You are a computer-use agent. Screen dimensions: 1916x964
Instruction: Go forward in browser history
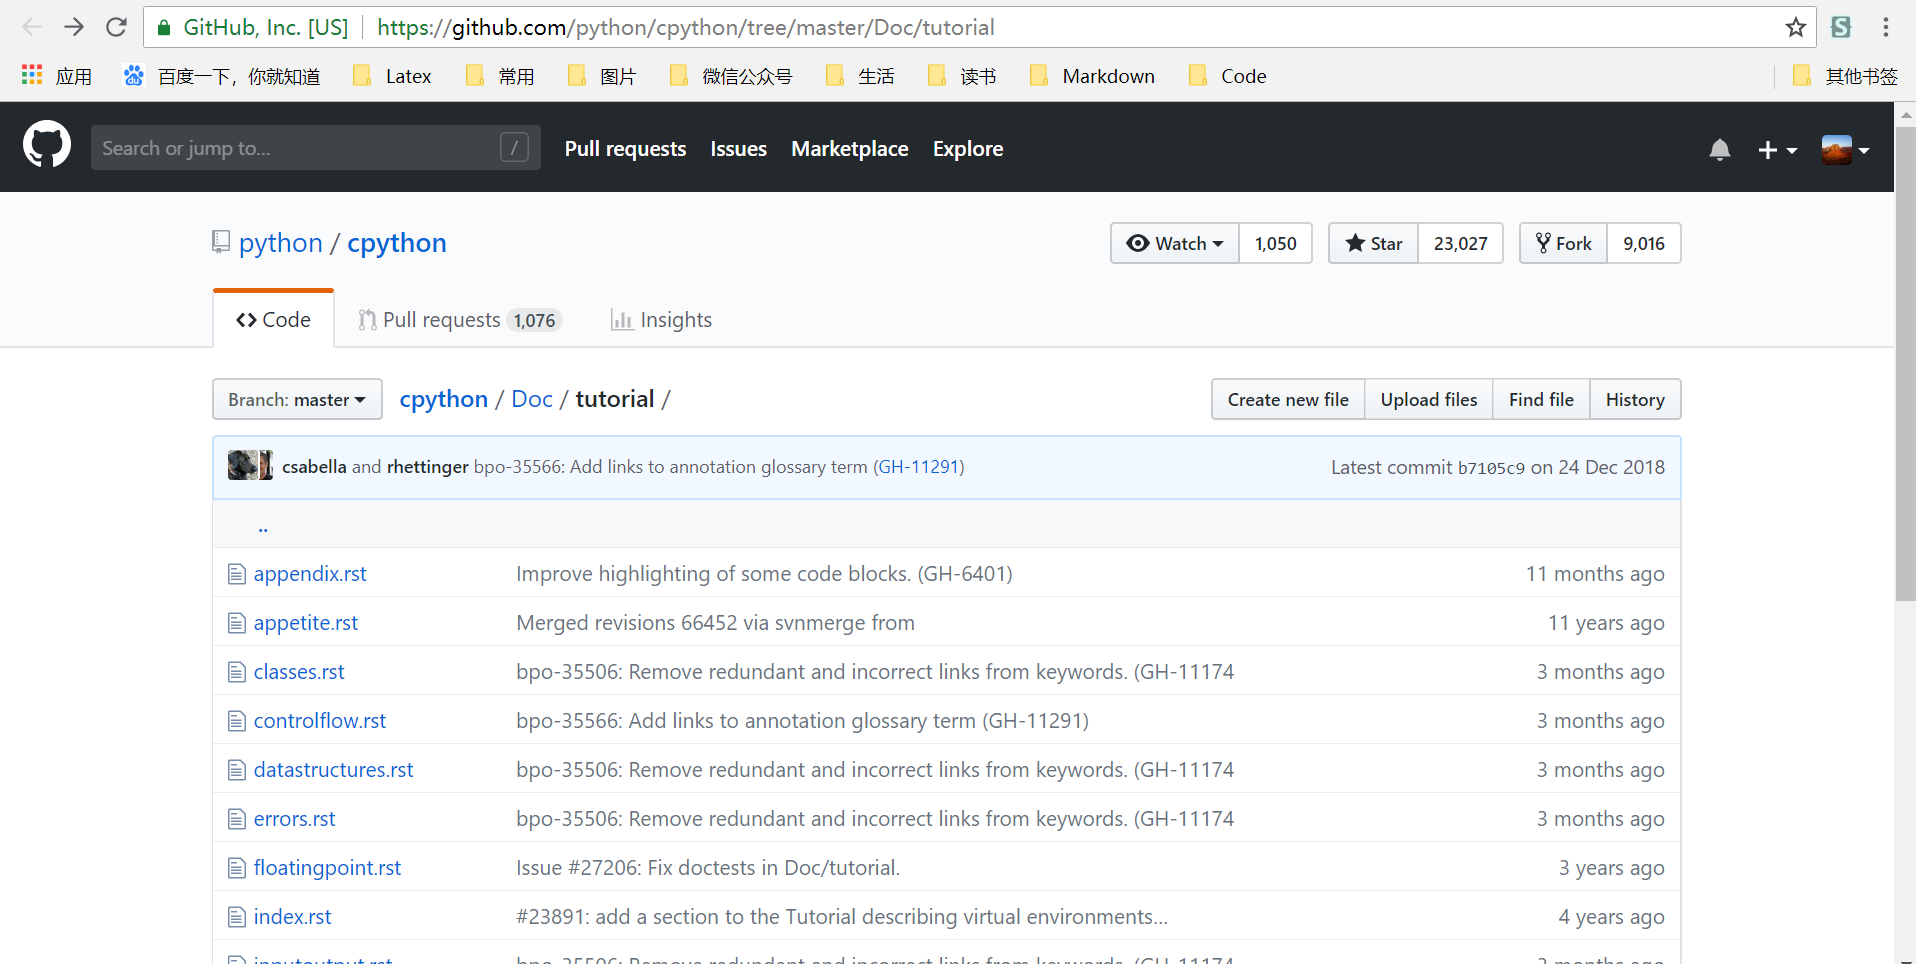74,27
